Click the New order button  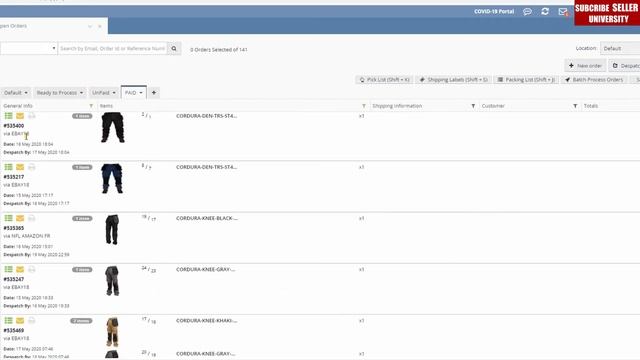pyautogui.click(x=585, y=65)
